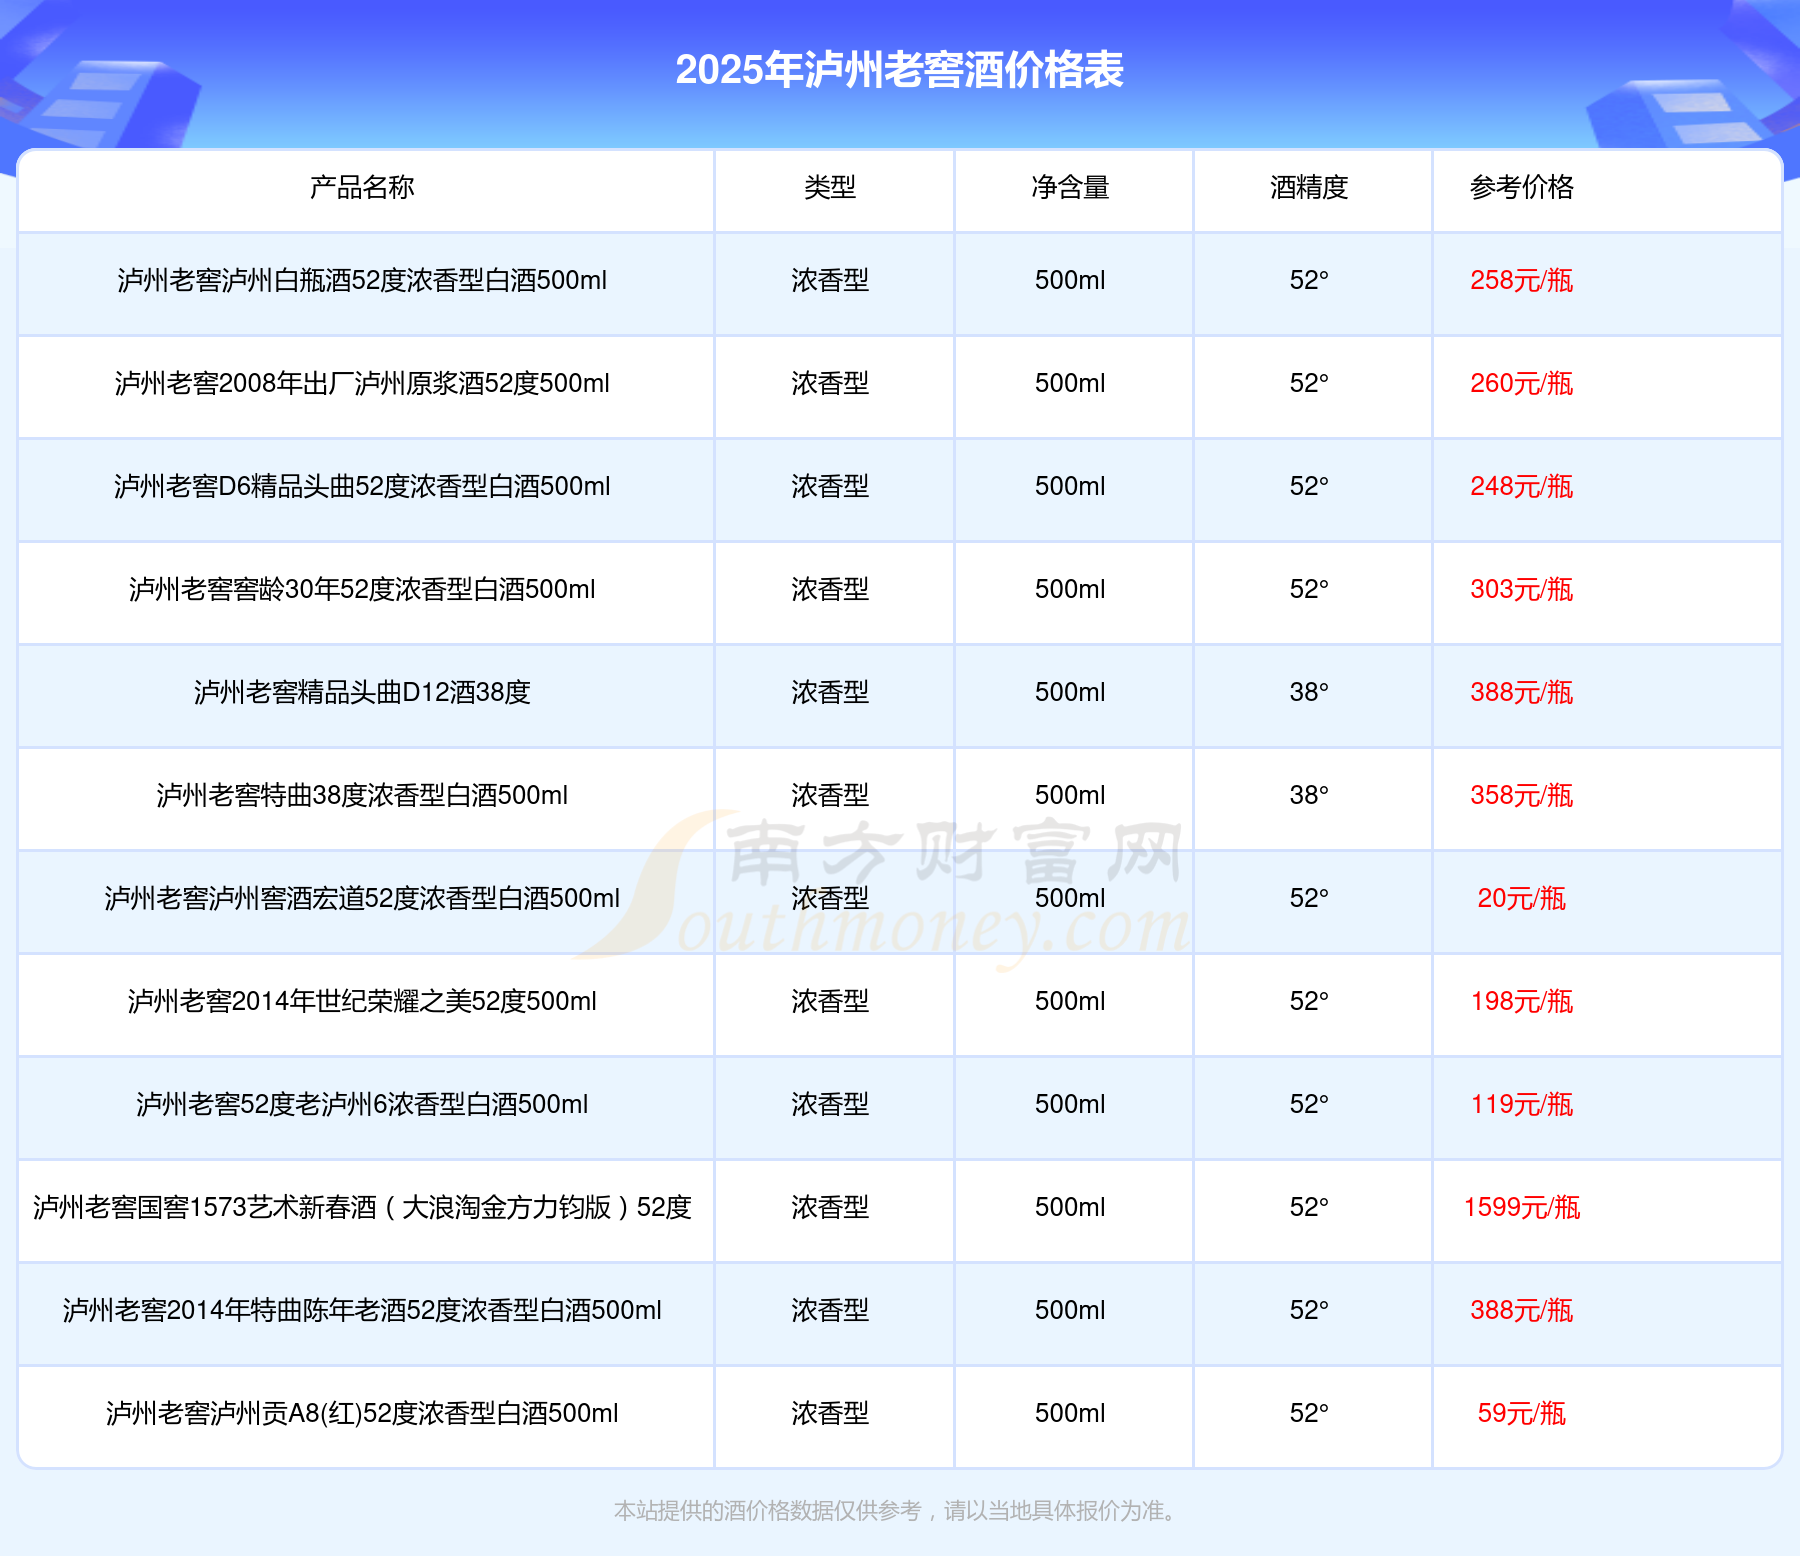Click the footer disclaimer 本站提供的酒价格数据仅供参考
1800x1560 pixels.
pyautogui.click(x=767, y=1511)
